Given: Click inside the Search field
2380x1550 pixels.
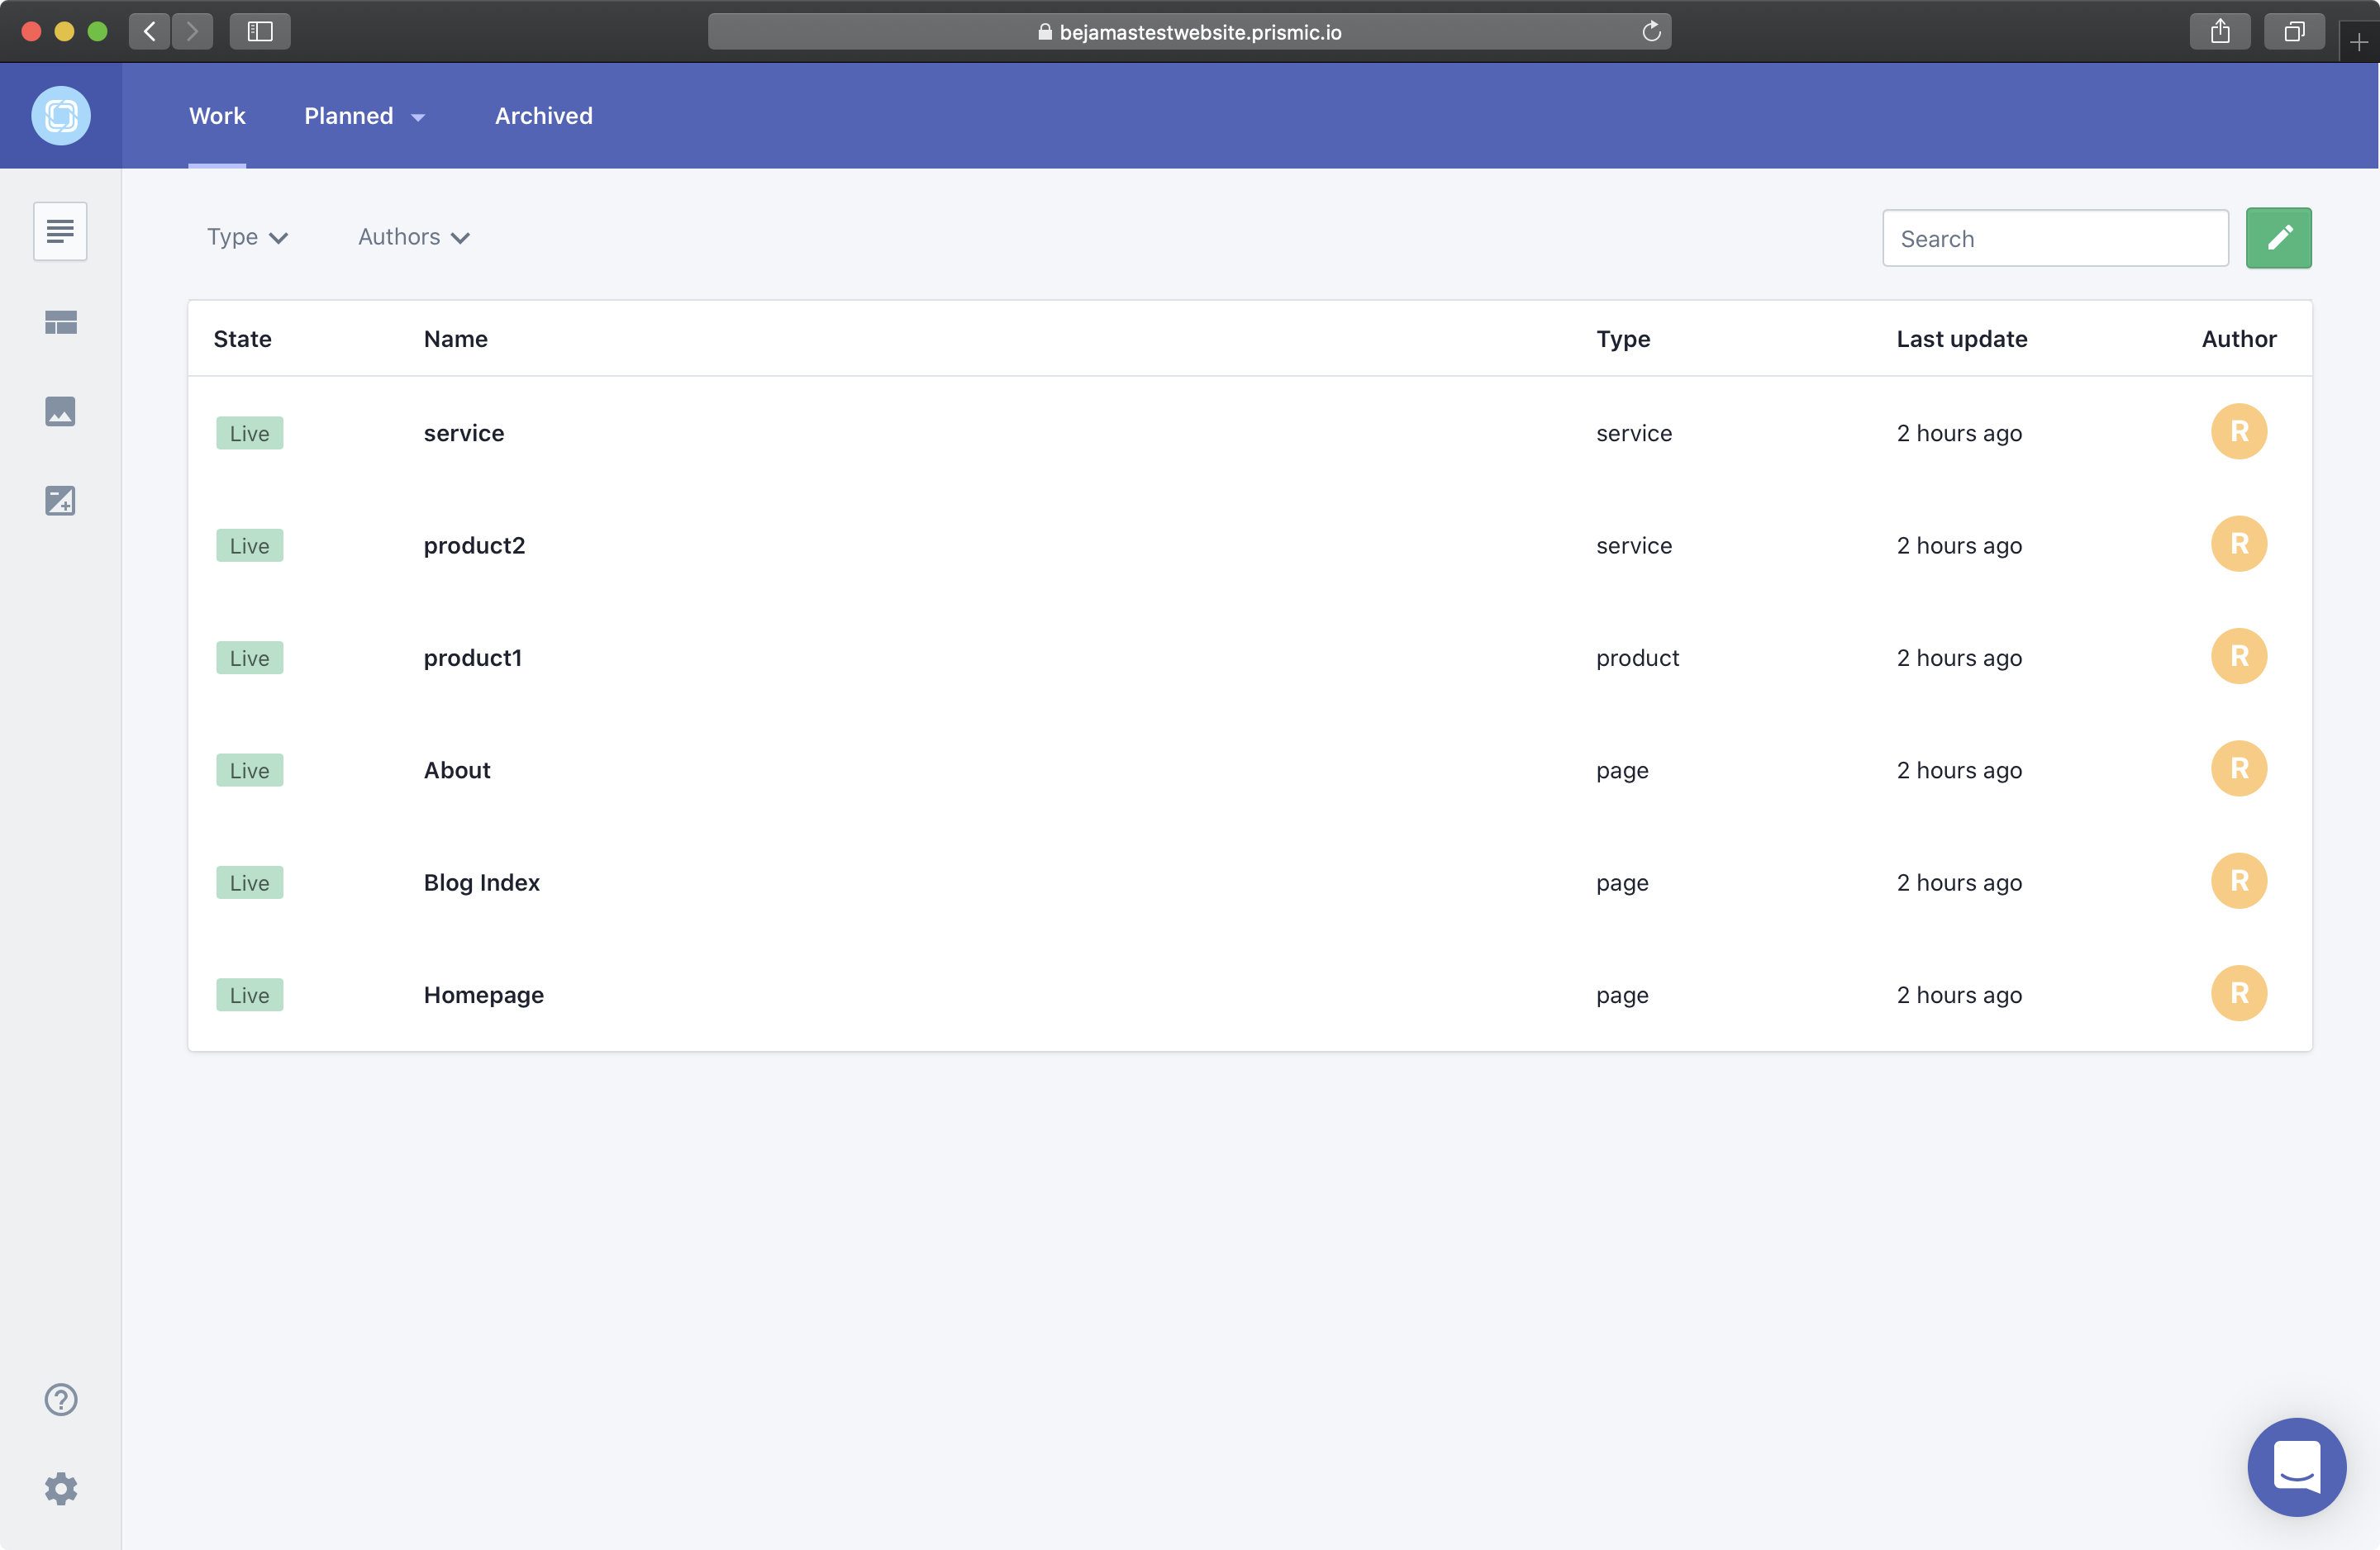Looking at the screenshot, I should click(x=2054, y=238).
